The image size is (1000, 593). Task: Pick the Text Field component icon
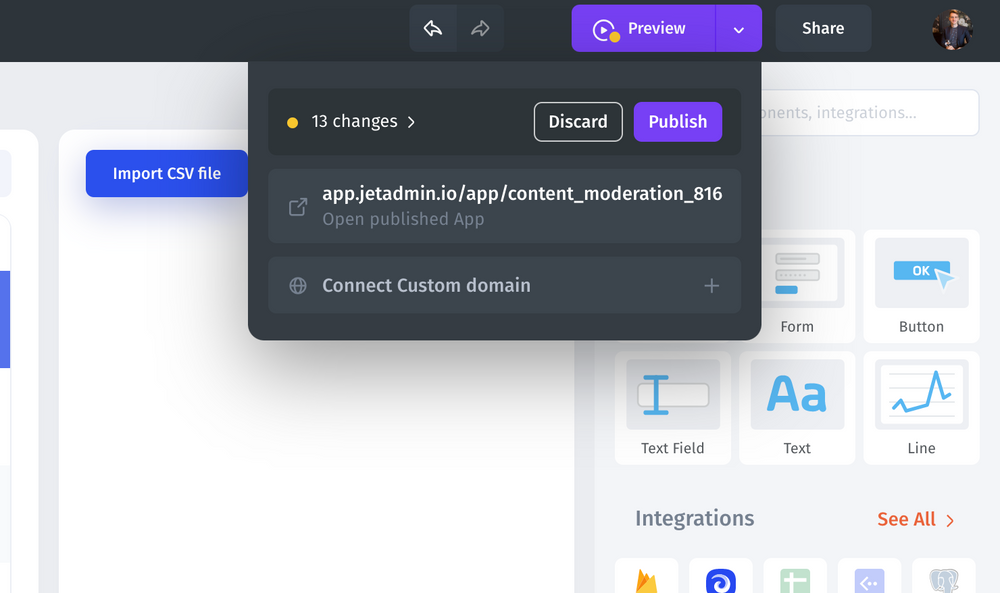tap(672, 394)
